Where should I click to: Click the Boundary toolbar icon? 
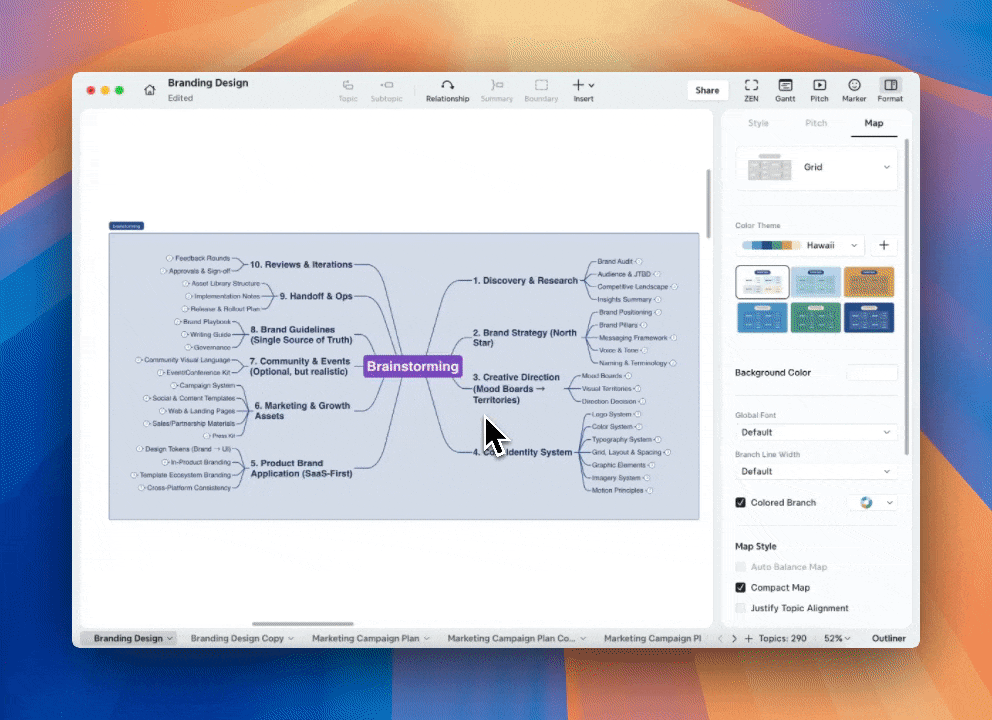[x=541, y=90]
